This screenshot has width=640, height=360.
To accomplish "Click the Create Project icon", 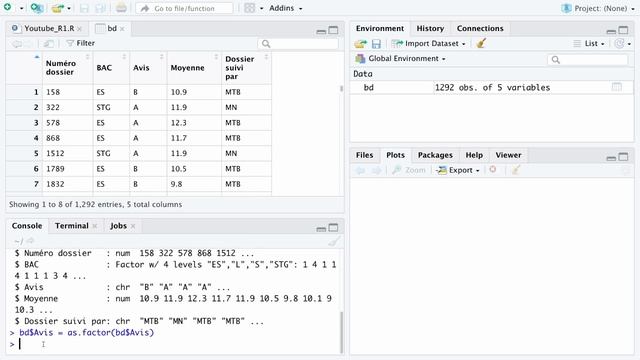I will 37,8.
